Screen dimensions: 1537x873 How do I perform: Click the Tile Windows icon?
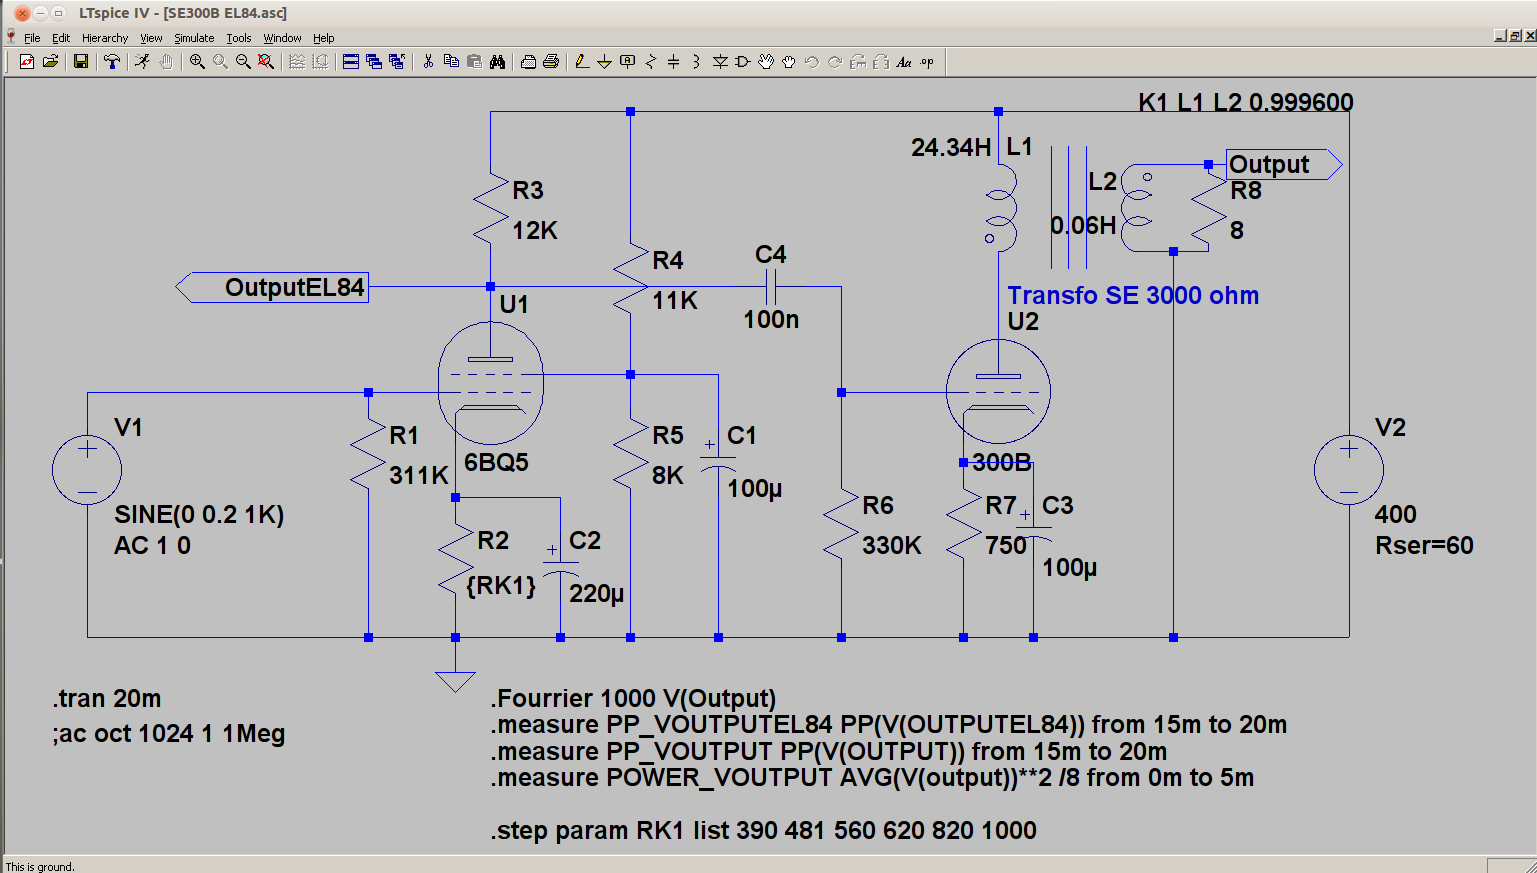tap(351, 62)
